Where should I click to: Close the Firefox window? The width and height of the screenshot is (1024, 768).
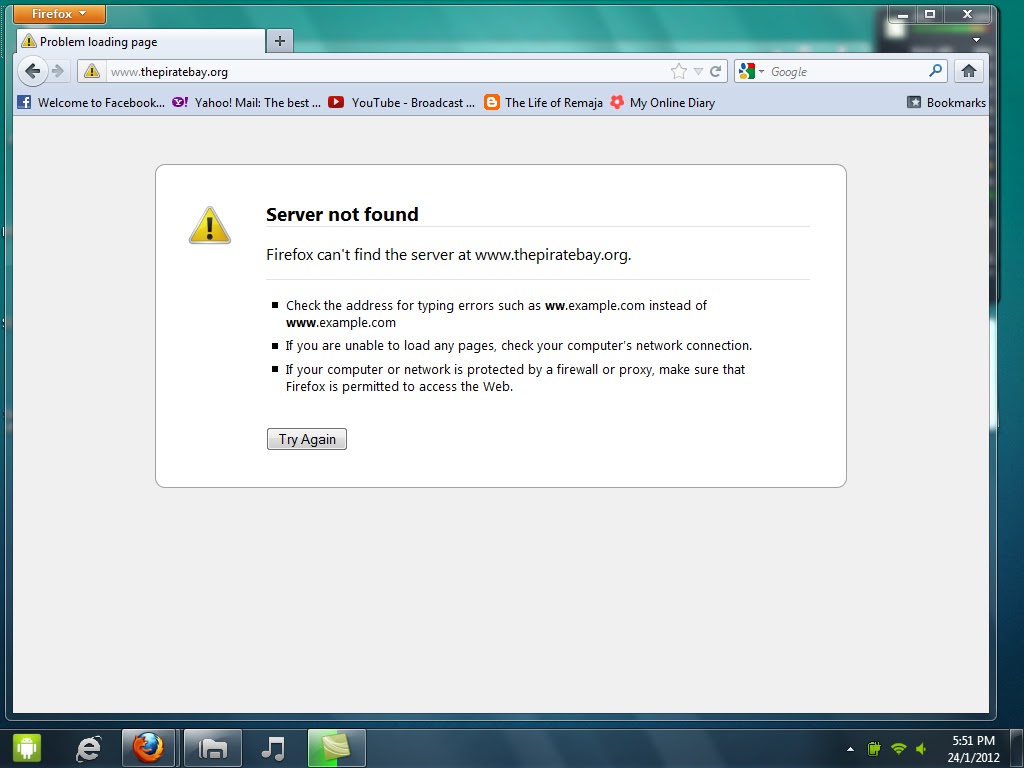968,14
